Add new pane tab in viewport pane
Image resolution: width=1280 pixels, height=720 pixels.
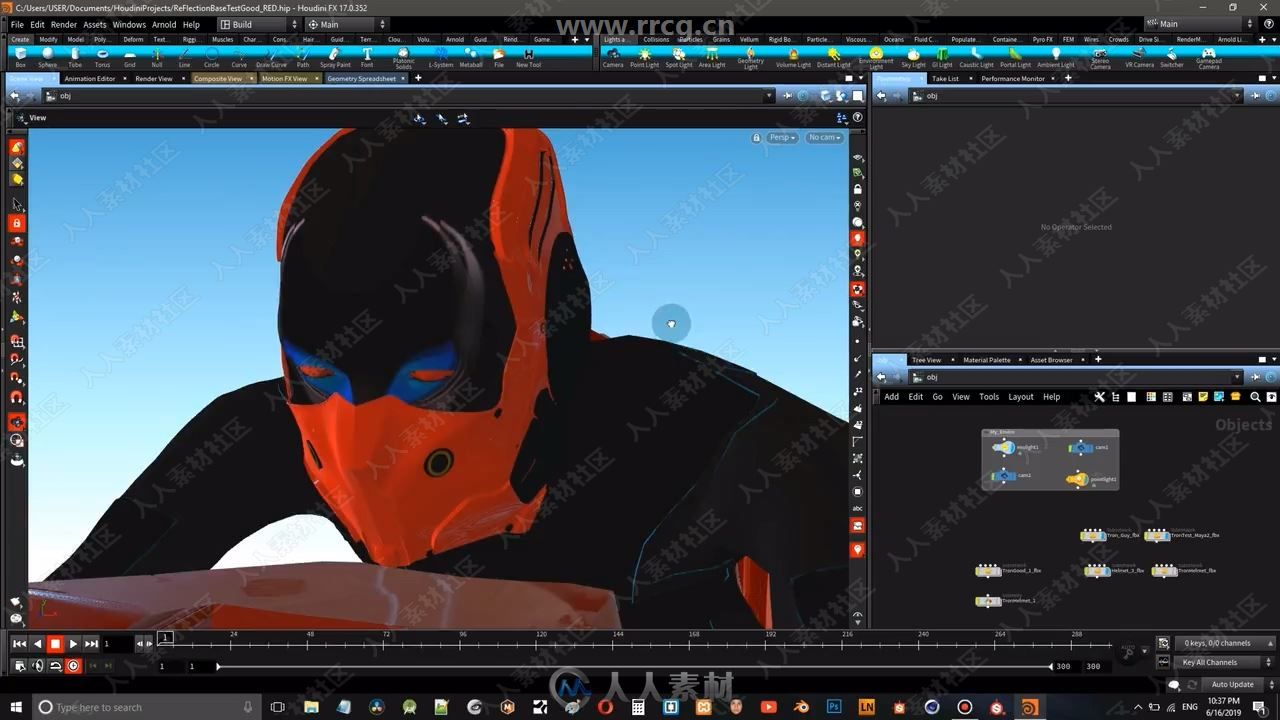click(418, 78)
